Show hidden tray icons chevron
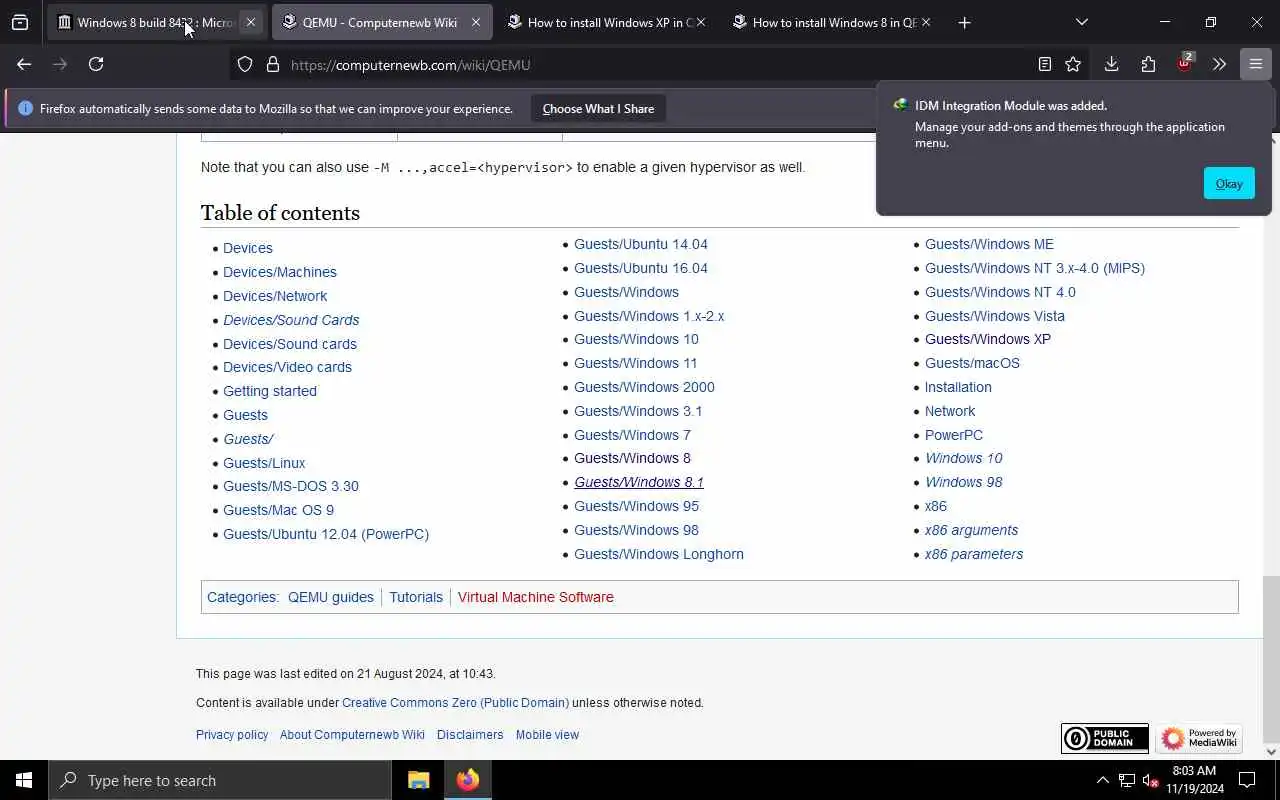This screenshot has height=800, width=1280. [1102, 780]
